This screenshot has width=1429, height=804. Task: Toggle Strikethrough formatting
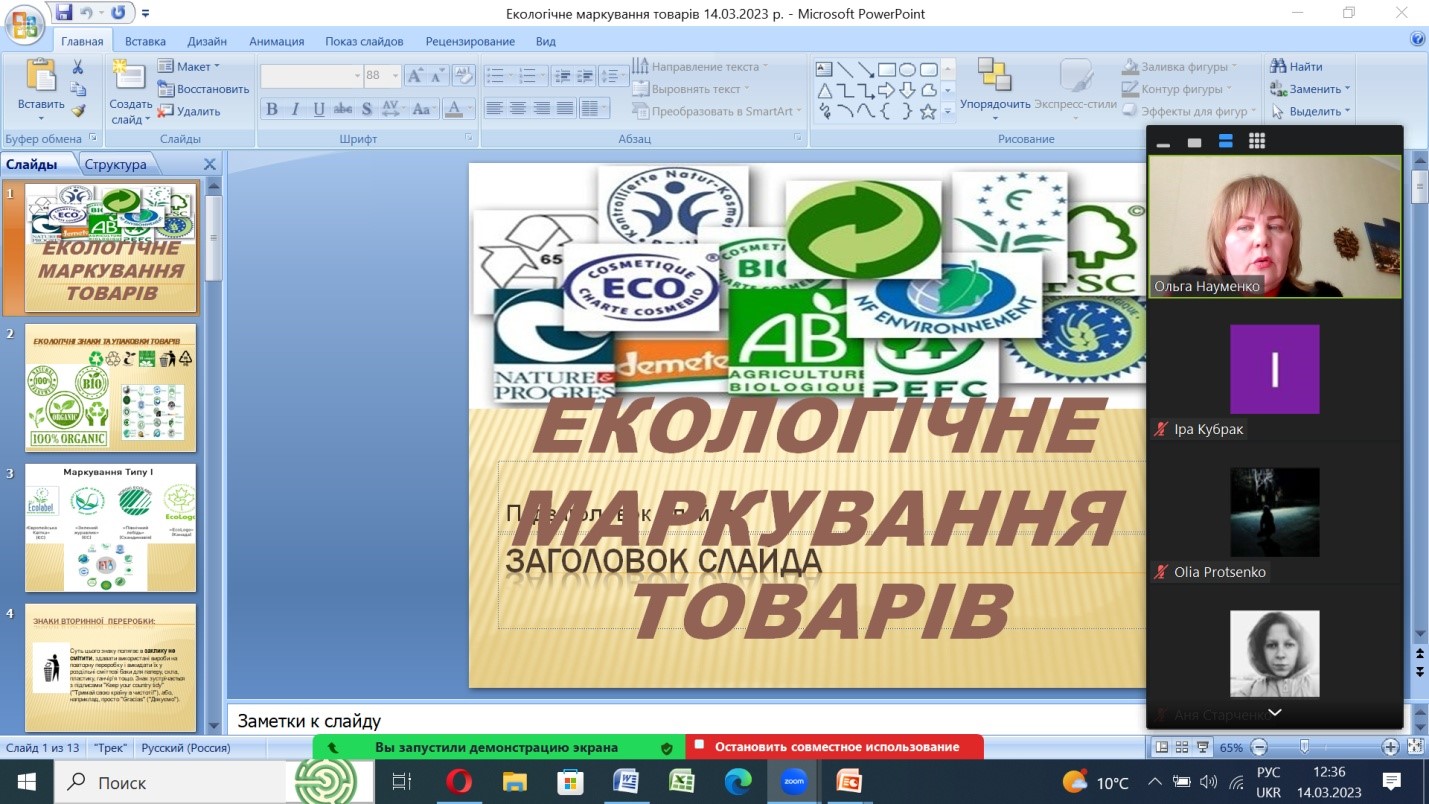343,109
